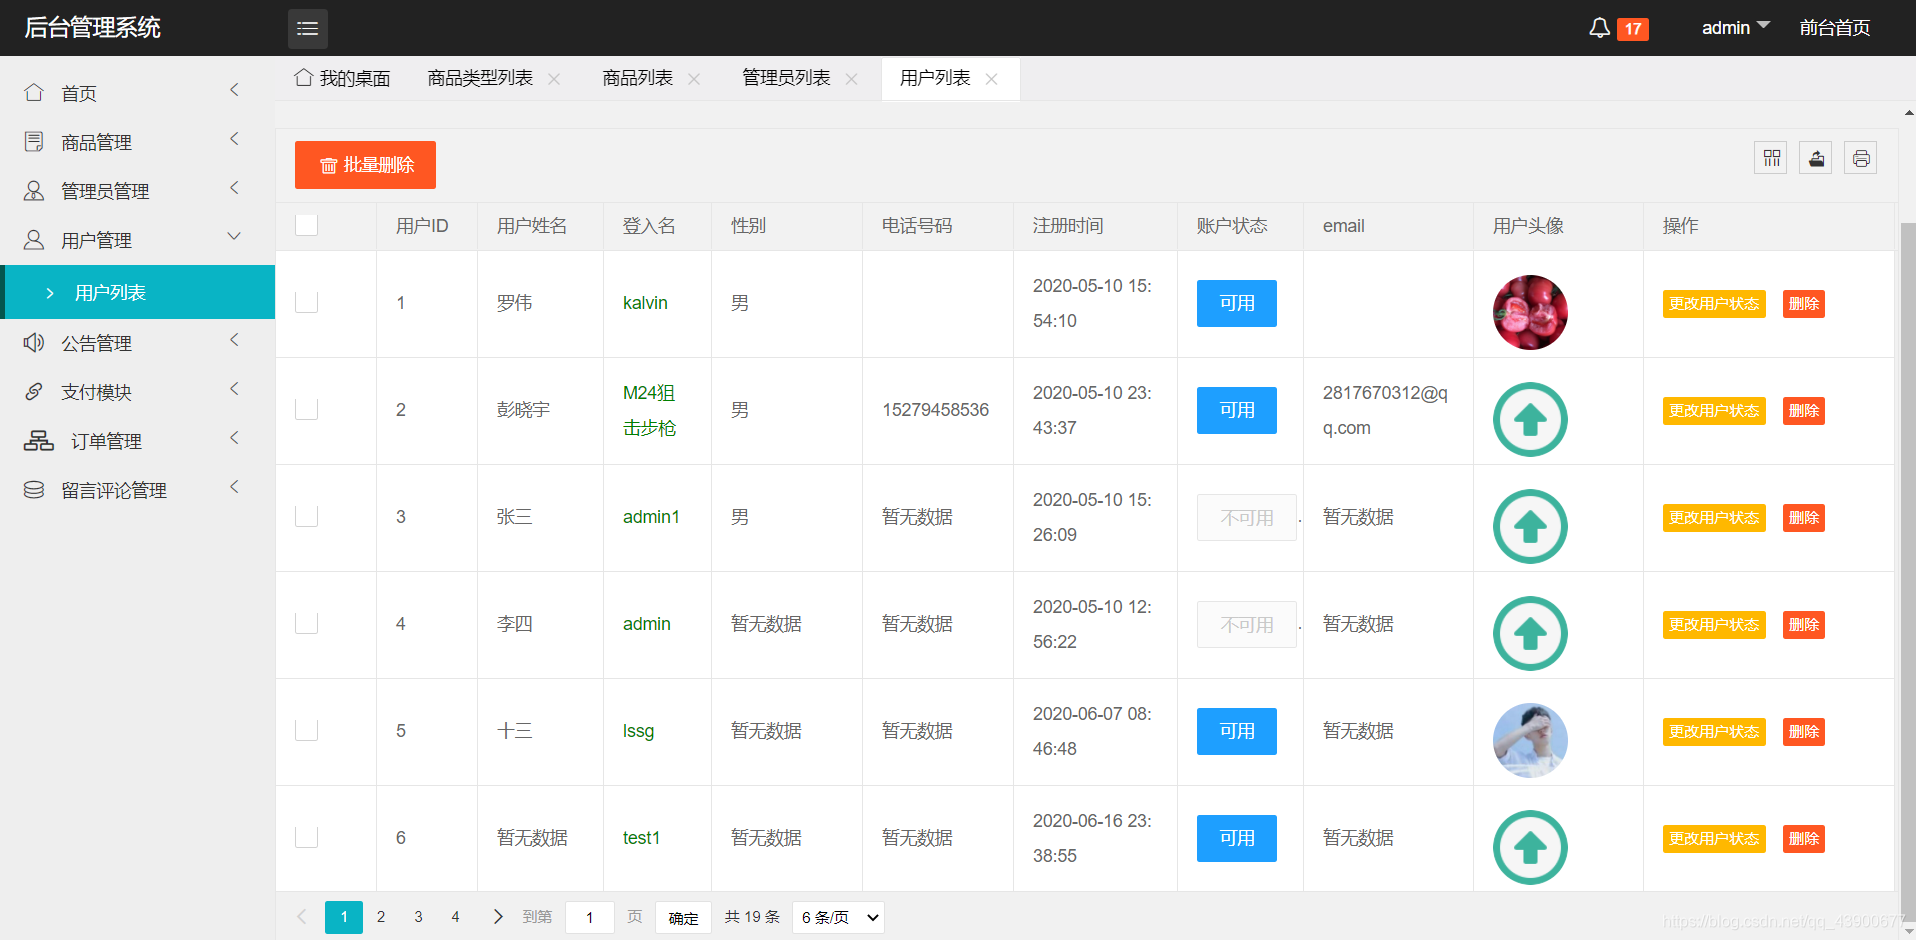Image resolution: width=1916 pixels, height=940 pixels.
Task: Close the 用户列表 tab
Action: (992, 79)
